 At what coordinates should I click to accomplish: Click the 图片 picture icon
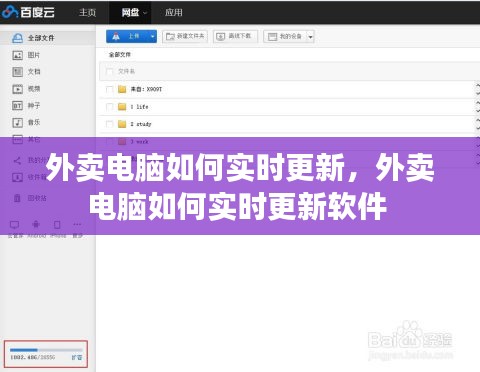(17, 55)
